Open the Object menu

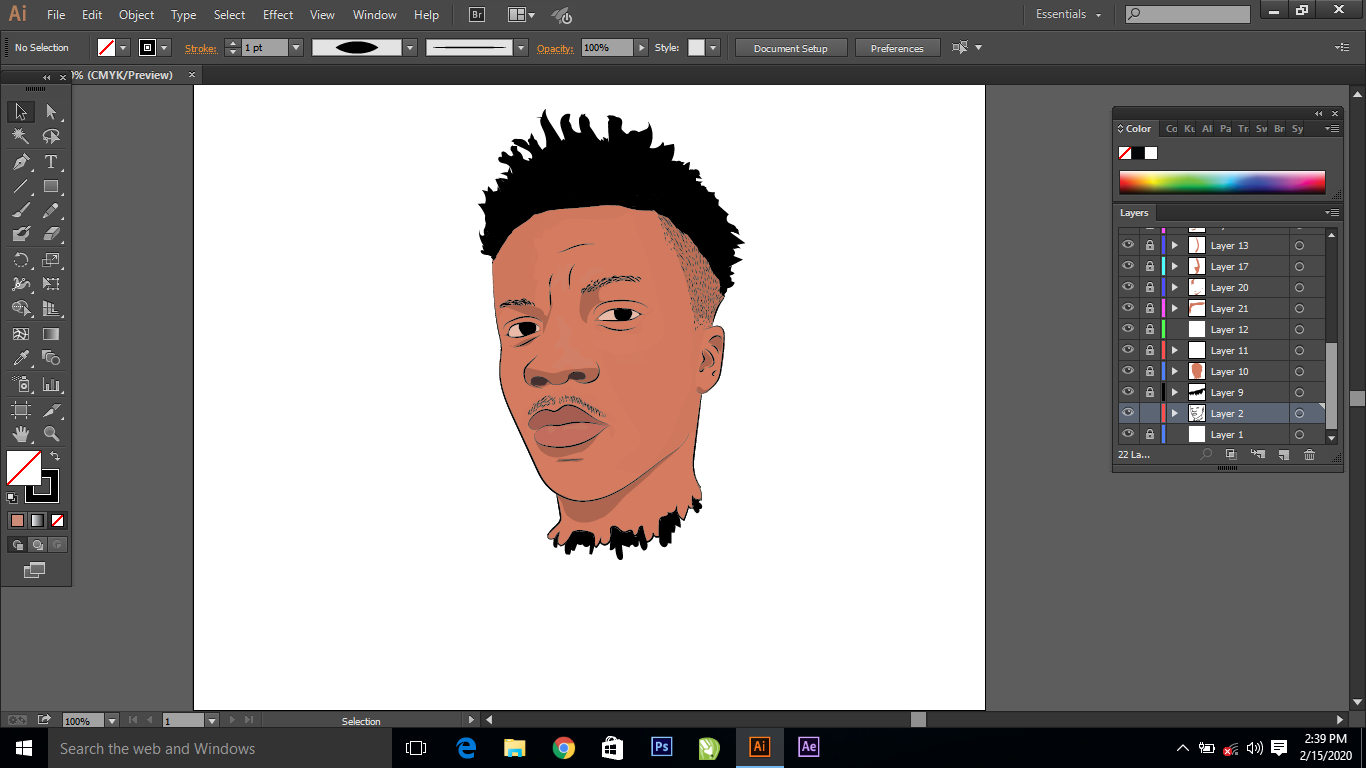[136, 15]
